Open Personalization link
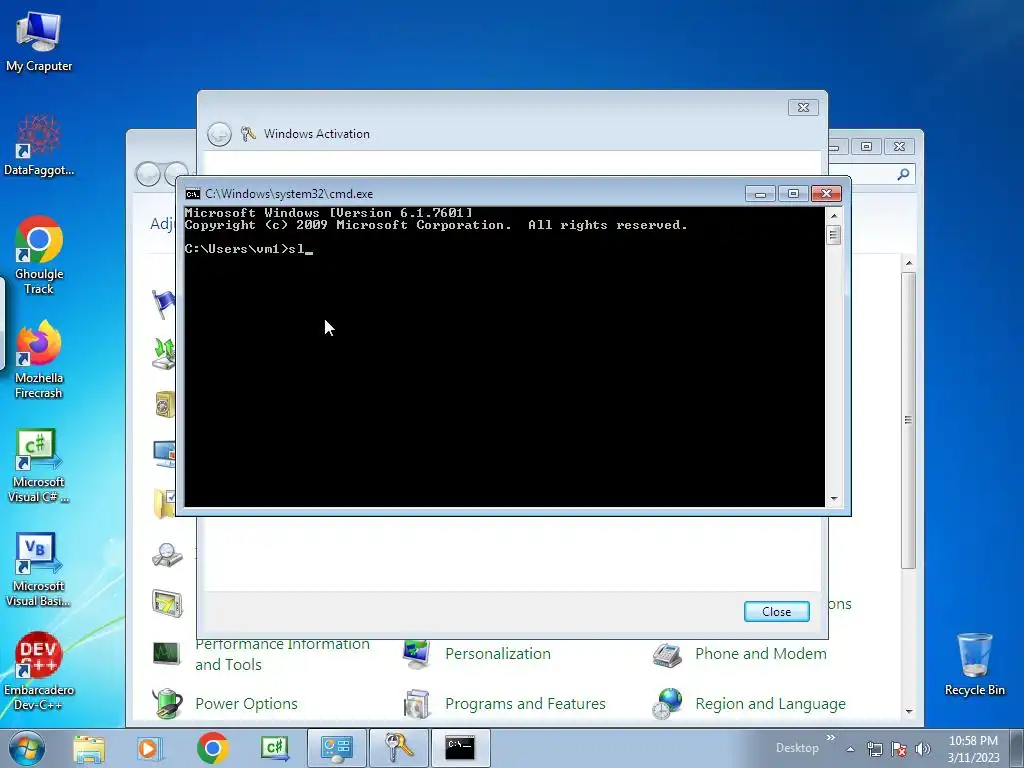The width and height of the screenshot is (1024, 768). tap(498, 654)
